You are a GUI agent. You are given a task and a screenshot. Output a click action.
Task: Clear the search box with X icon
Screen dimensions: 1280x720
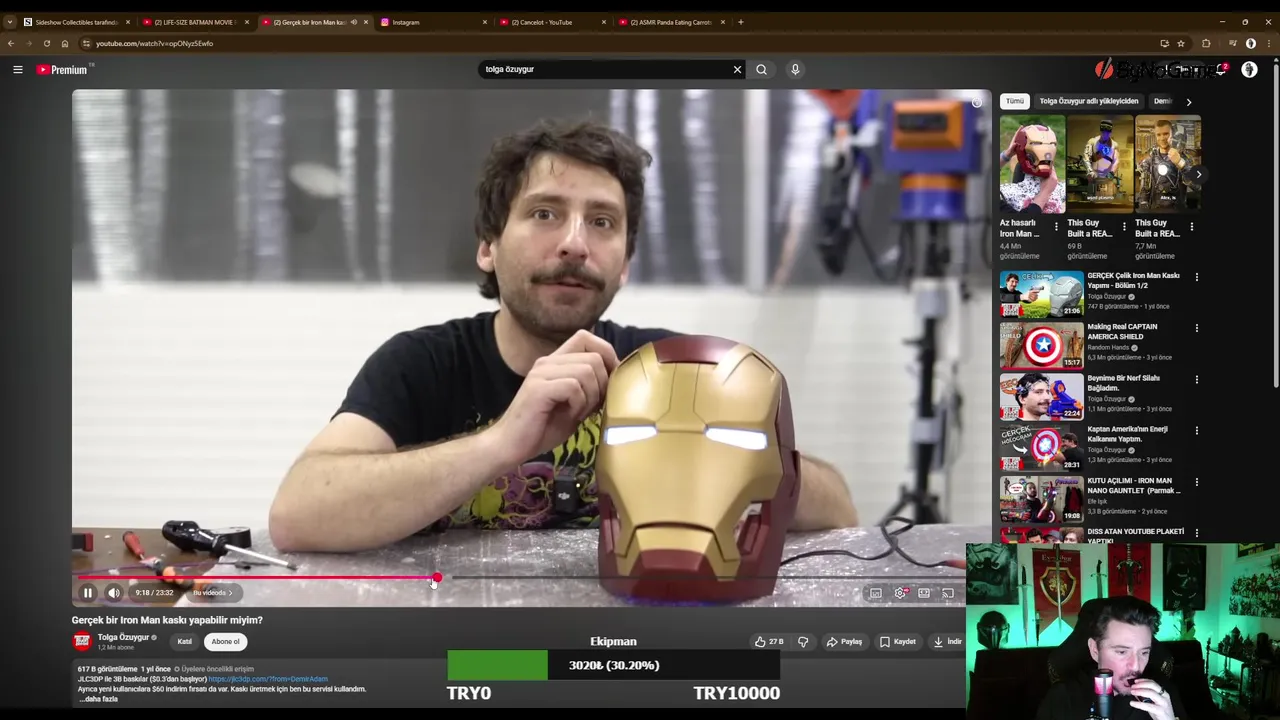click(x=737, y=69)
